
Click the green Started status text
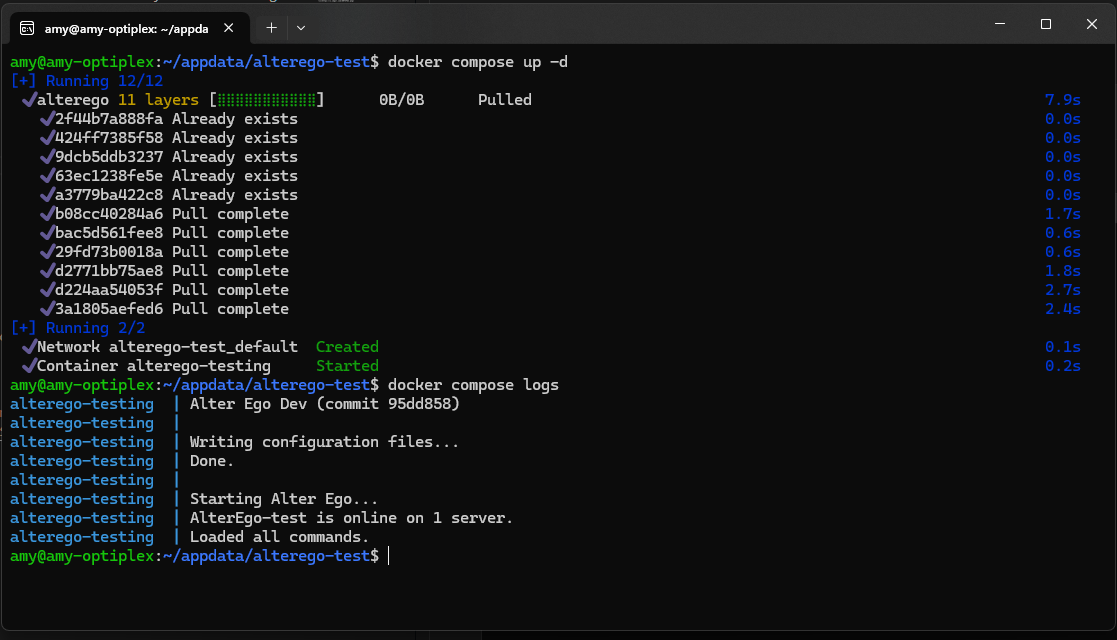pos(347,366)
